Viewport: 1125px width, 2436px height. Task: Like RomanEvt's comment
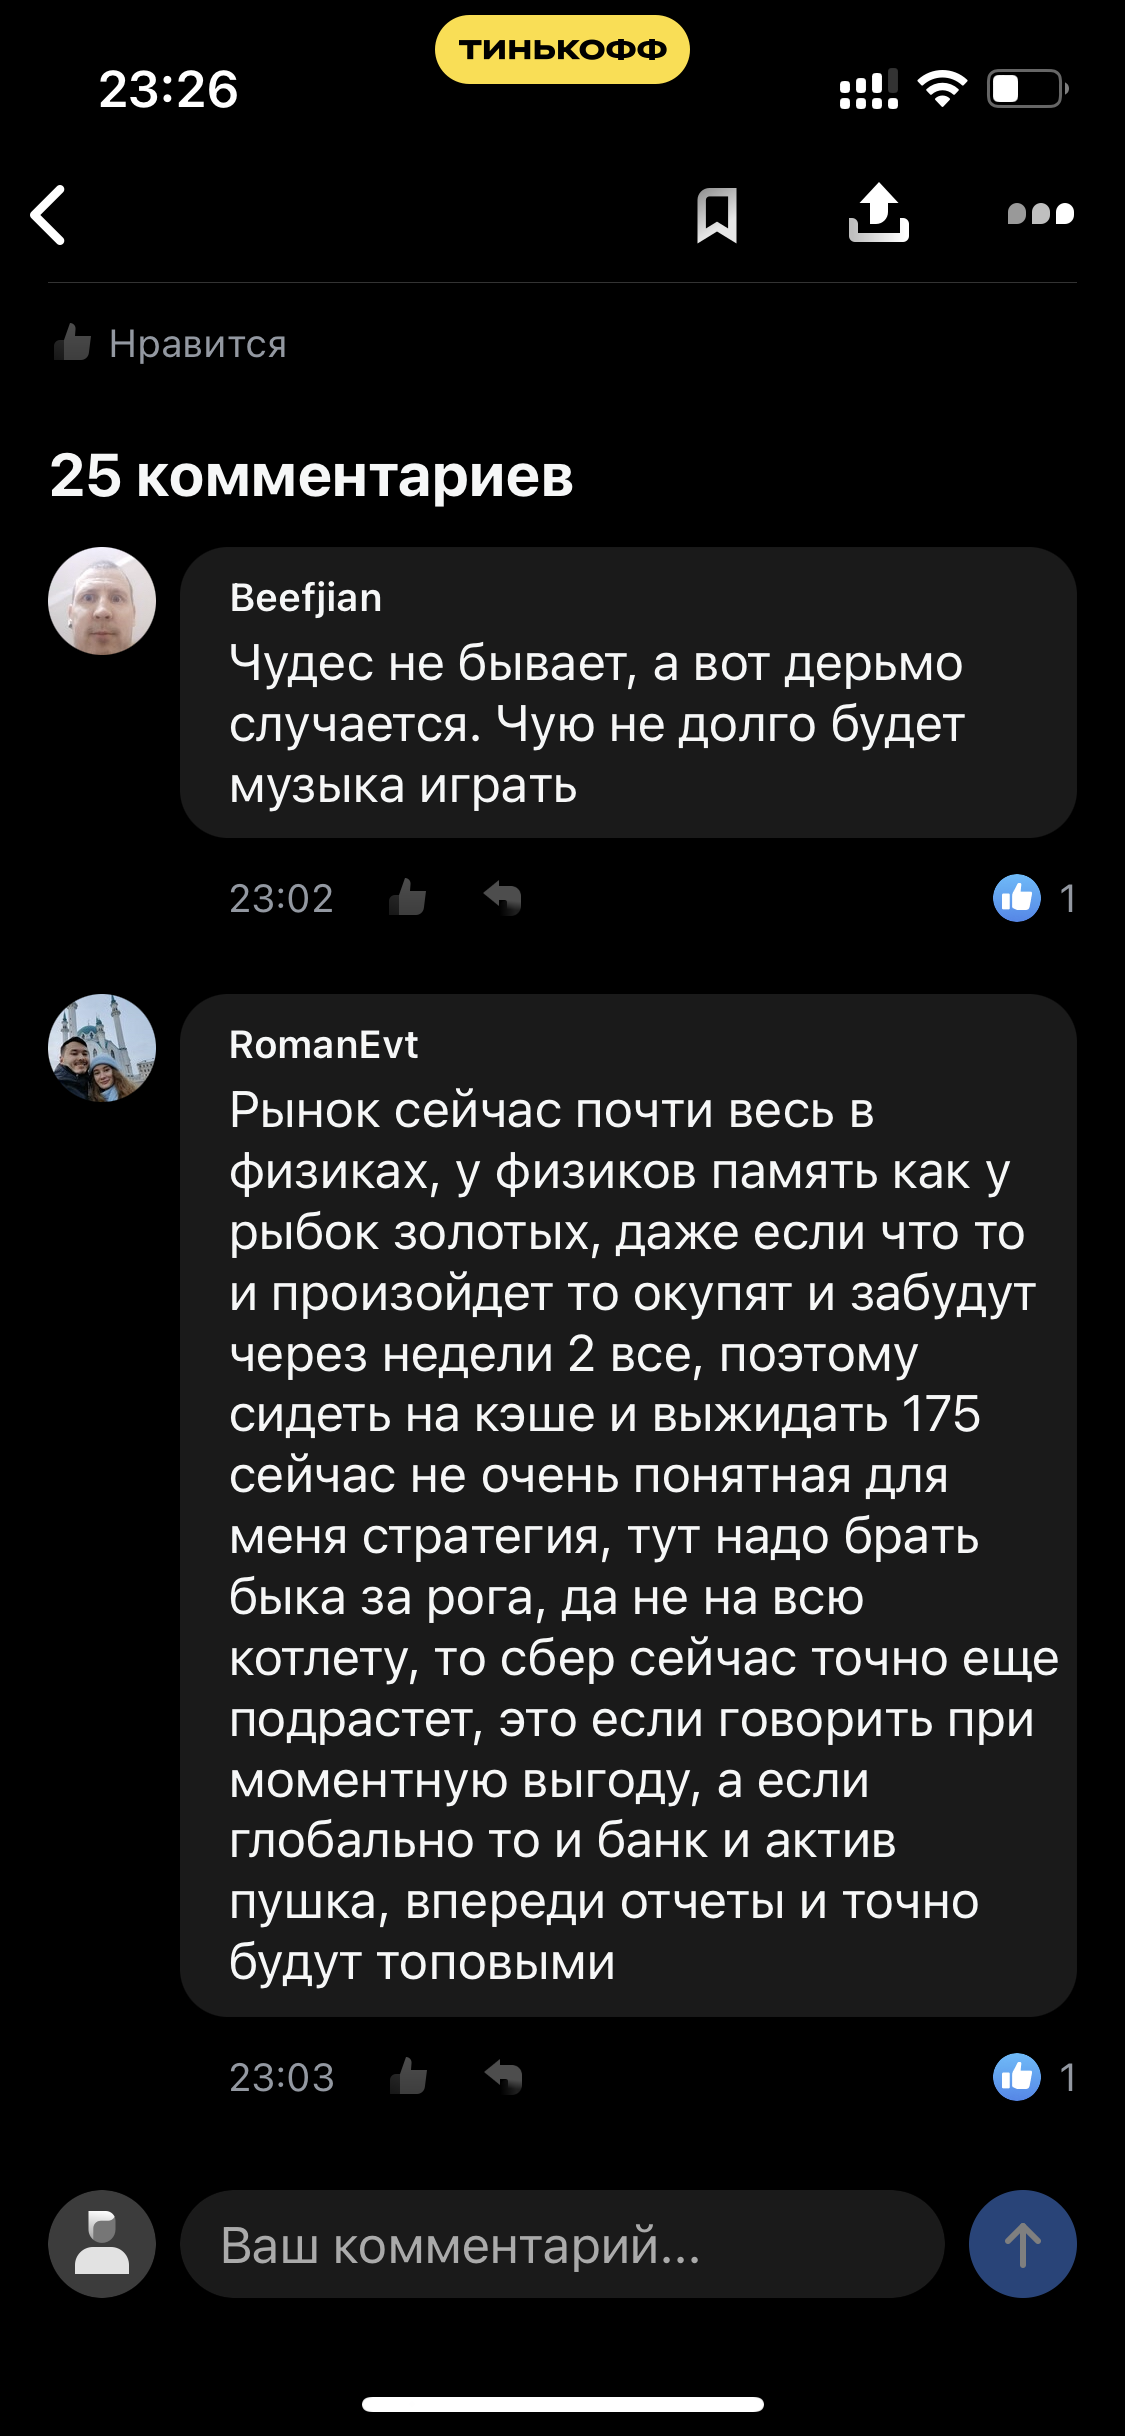pos(408,2077)
